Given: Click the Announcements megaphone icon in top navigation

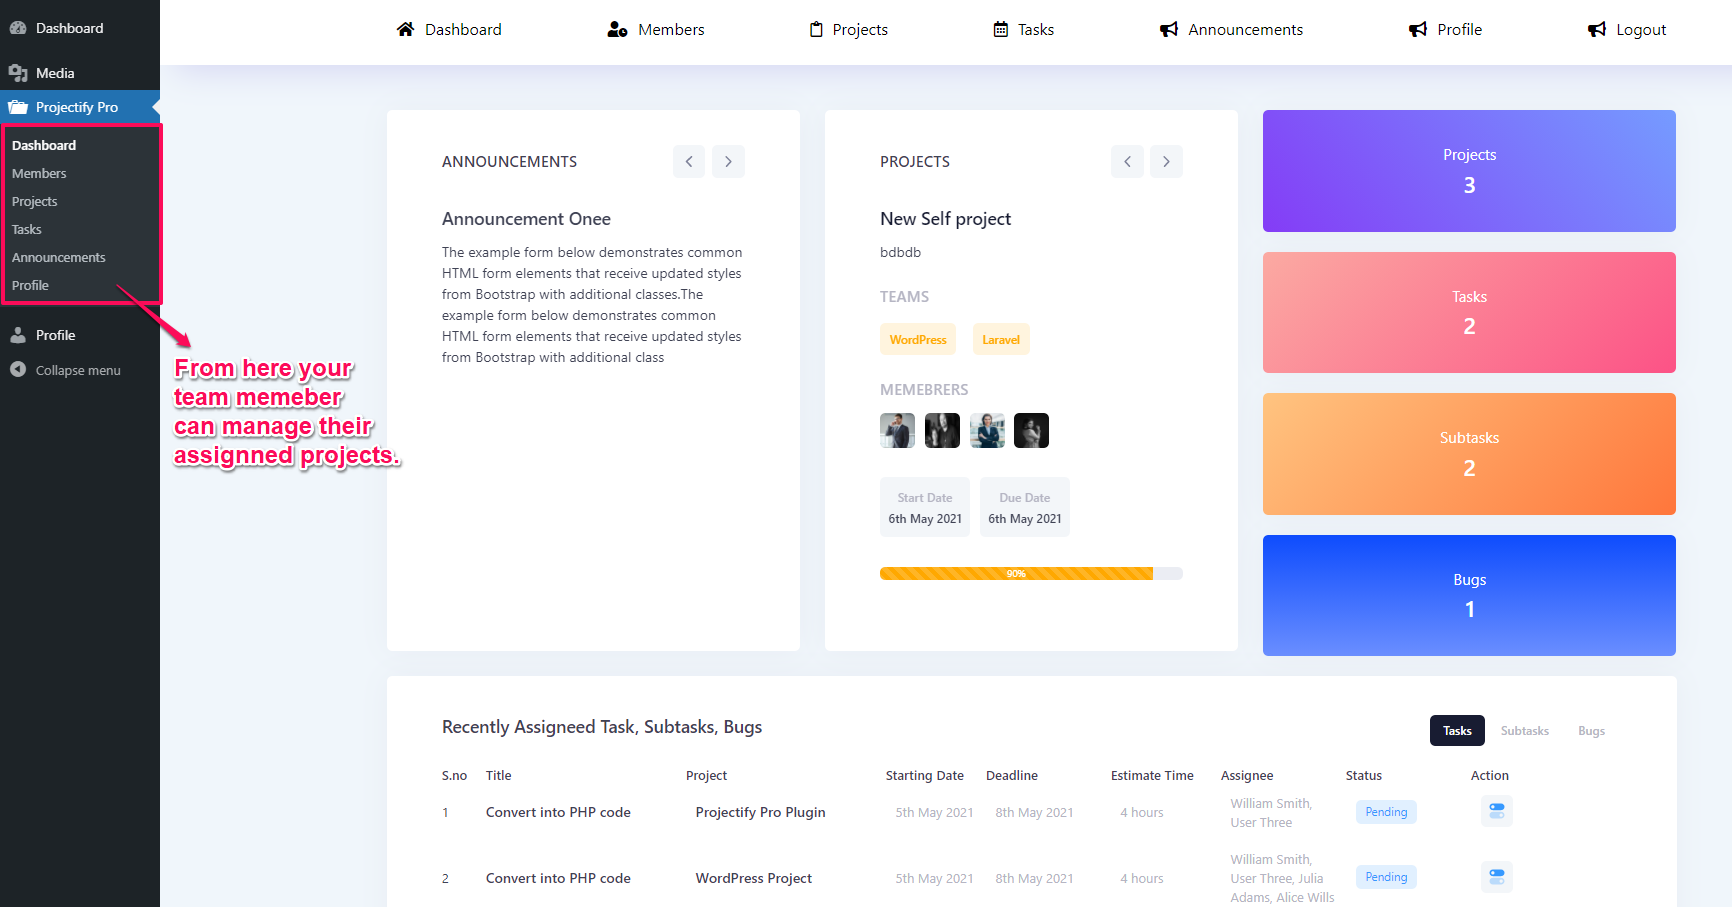Looking at the screenshot, I should (1168, 29).
